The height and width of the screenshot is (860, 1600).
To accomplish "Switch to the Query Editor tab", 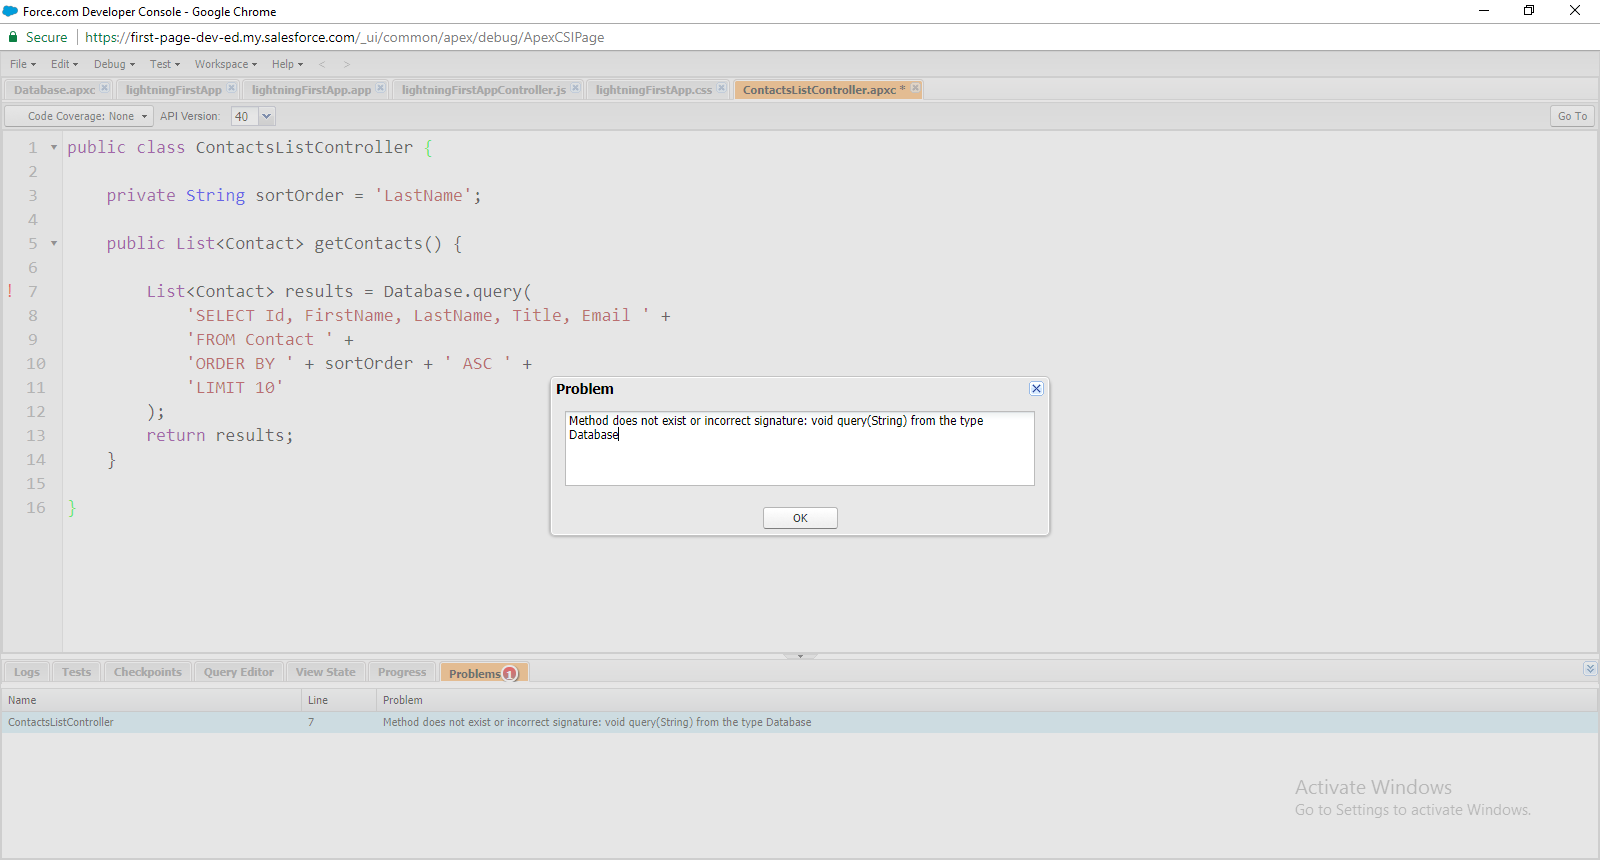I will pyautogui.click(x=238, y=672).
